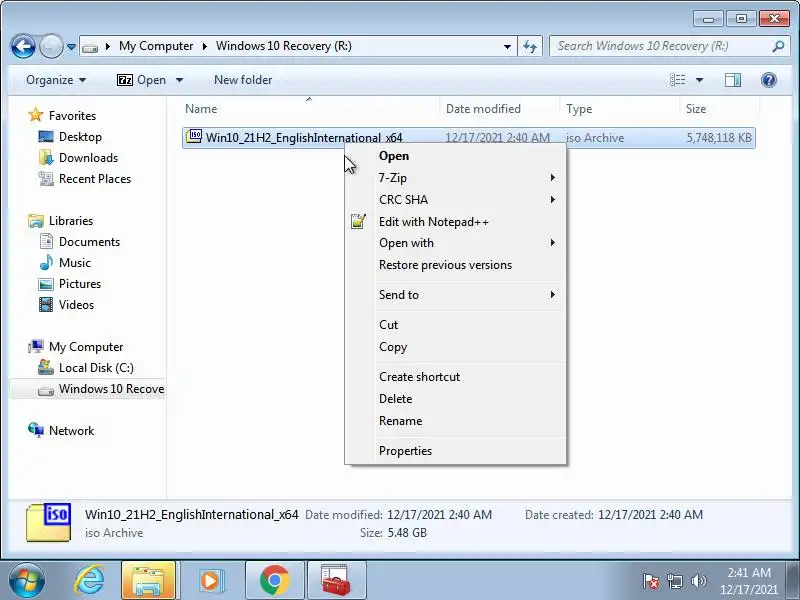This screenshot has width=800, height=600.
Task: Click the red toolbox taskbar icon
Action: (x=336, y=581)
